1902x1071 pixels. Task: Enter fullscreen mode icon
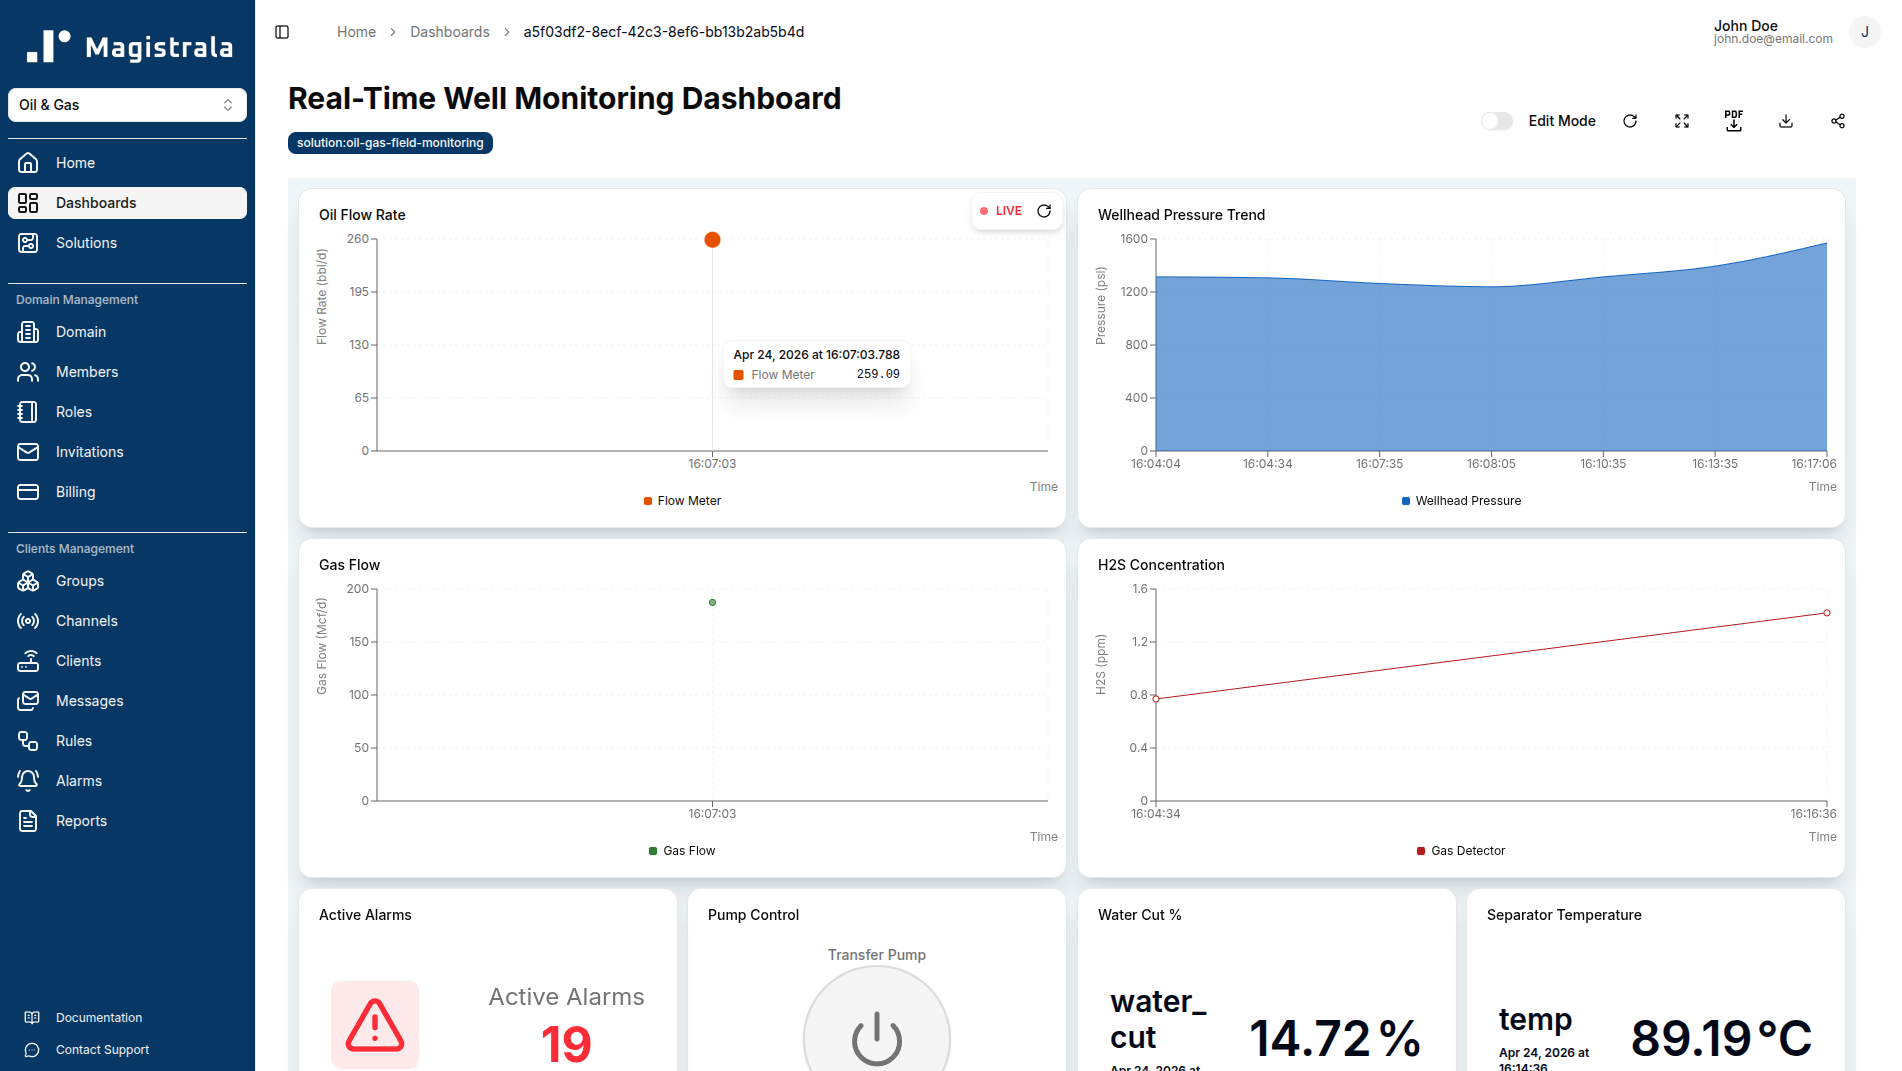point(1682,121)
